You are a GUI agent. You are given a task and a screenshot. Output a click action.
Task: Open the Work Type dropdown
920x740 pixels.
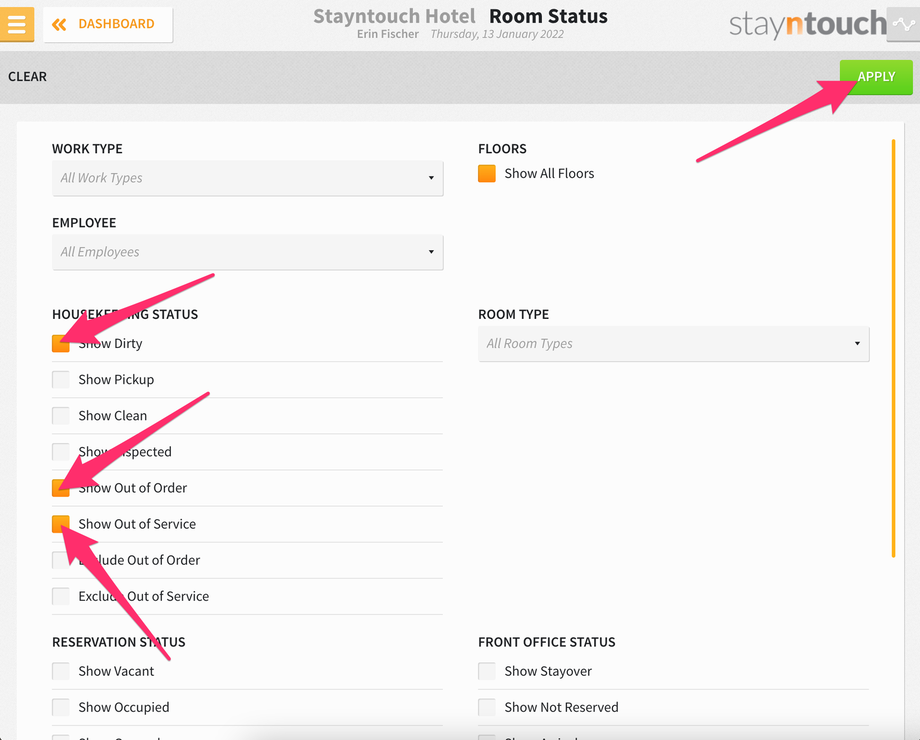coord(248,178)
